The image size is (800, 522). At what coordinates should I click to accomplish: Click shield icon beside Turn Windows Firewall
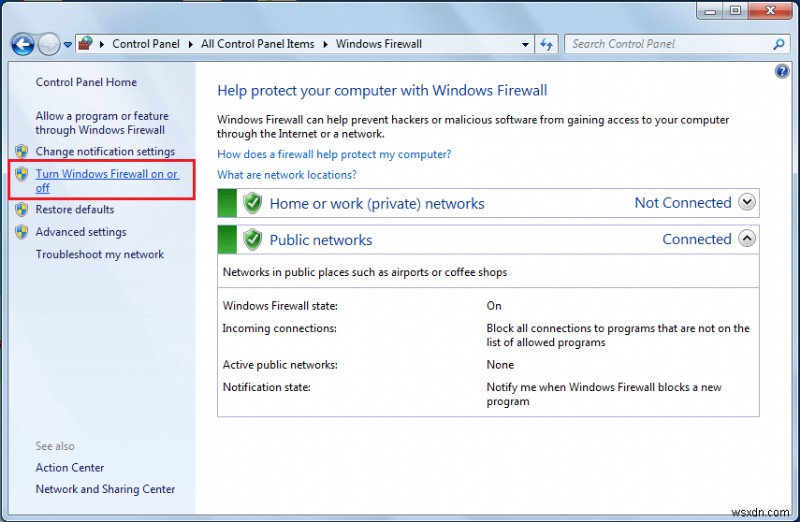tap(21, 174)
